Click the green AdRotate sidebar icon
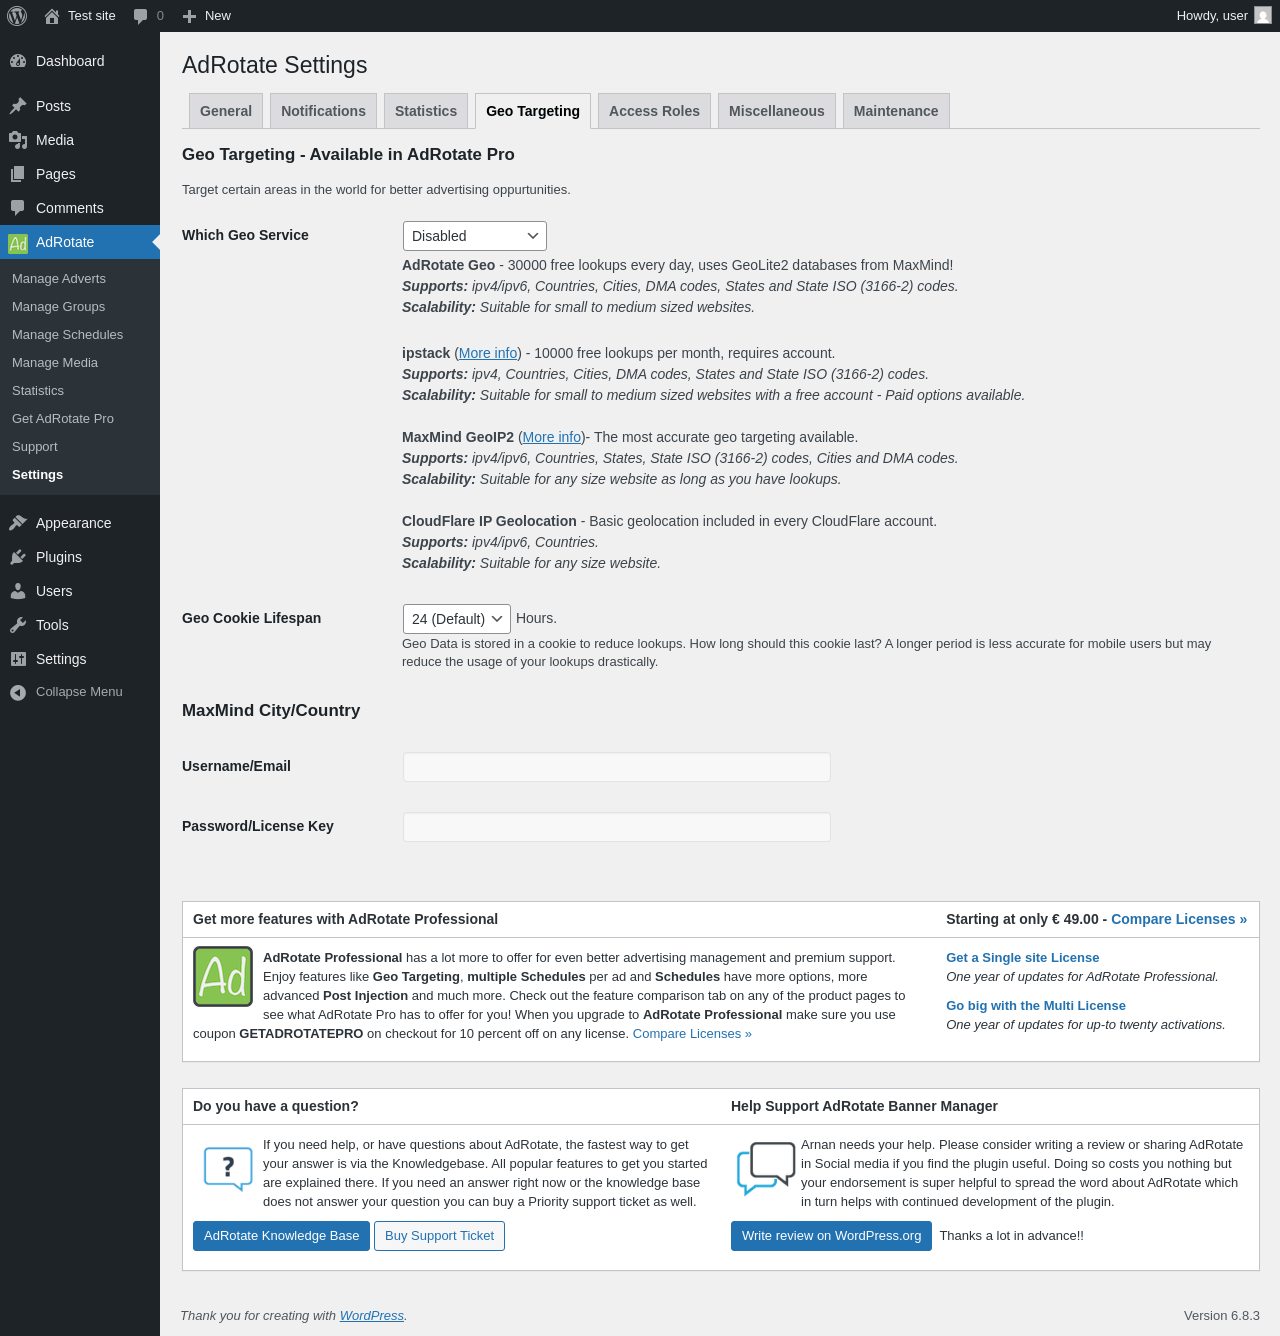The width and height of the screenshot is (1280, 1336). [18, 243]
